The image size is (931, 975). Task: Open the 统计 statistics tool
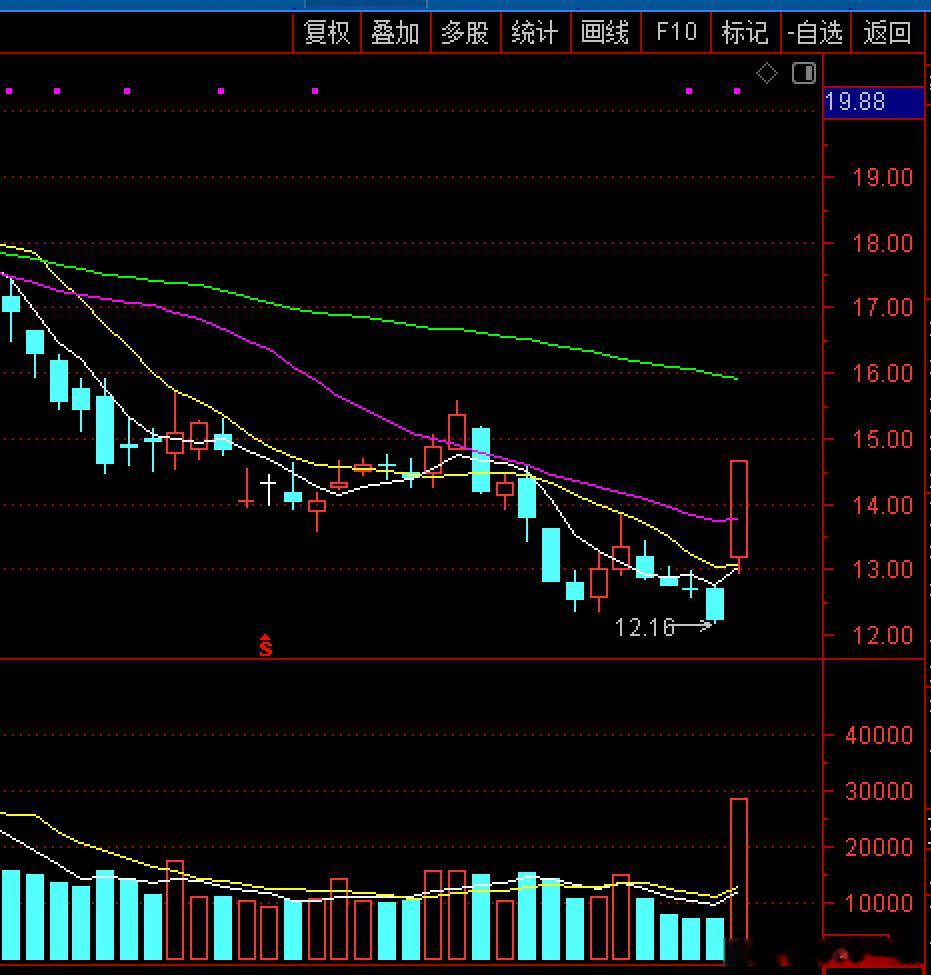[x=535, y=32]
